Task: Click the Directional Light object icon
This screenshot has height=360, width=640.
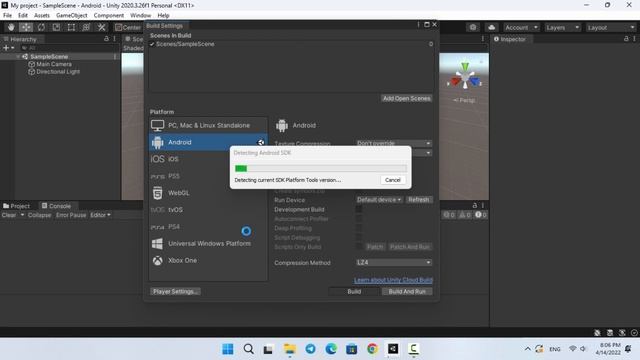Action: 31,71
